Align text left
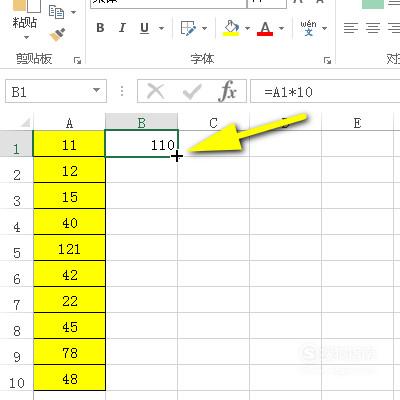Viewport: 400px width, 400px height. tap(351, 28)
